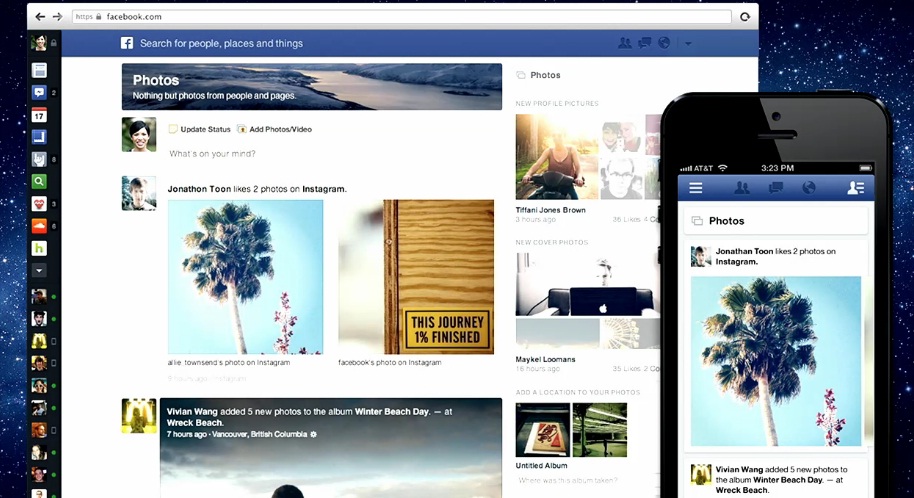Screen dimensions: 914x498
Task: Tap the Photos feed icon on the phone
Action: pos(697,221)
